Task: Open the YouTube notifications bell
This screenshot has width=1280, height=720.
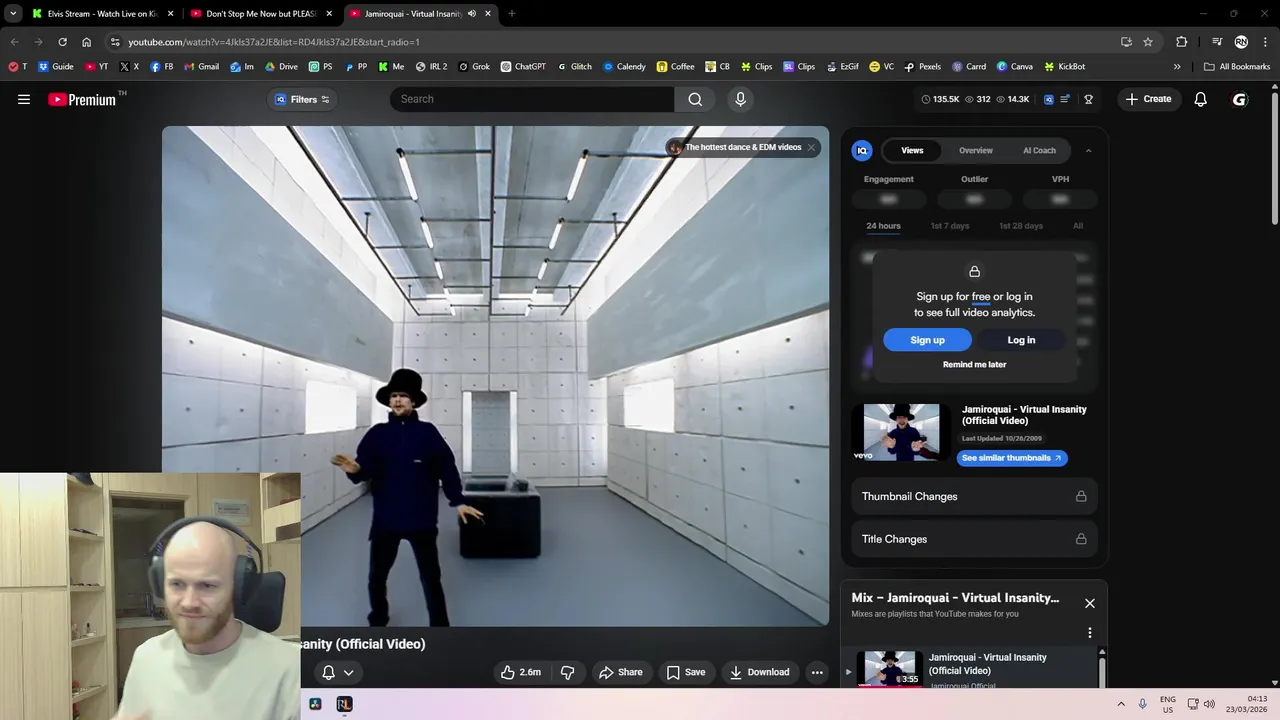Action: [1200, 99]
